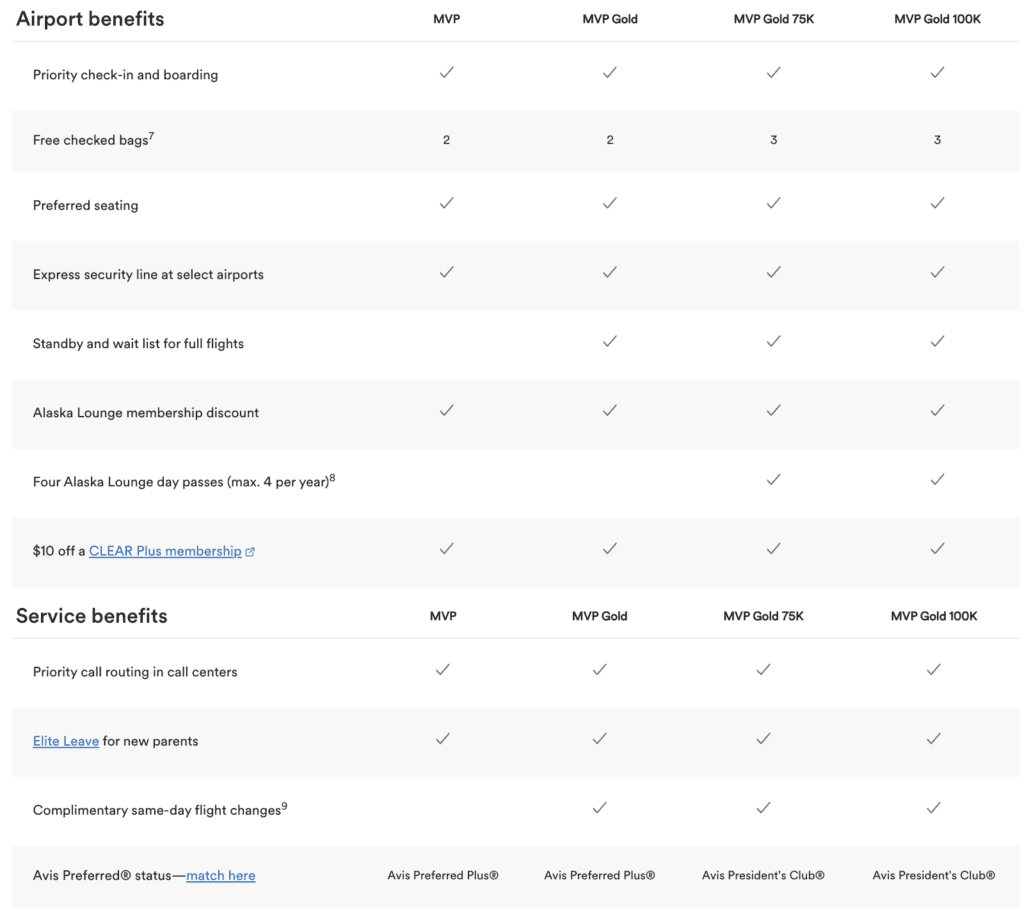Click 'Express security line at select airports' label
1024x919 pixels.
coord(148,275)
